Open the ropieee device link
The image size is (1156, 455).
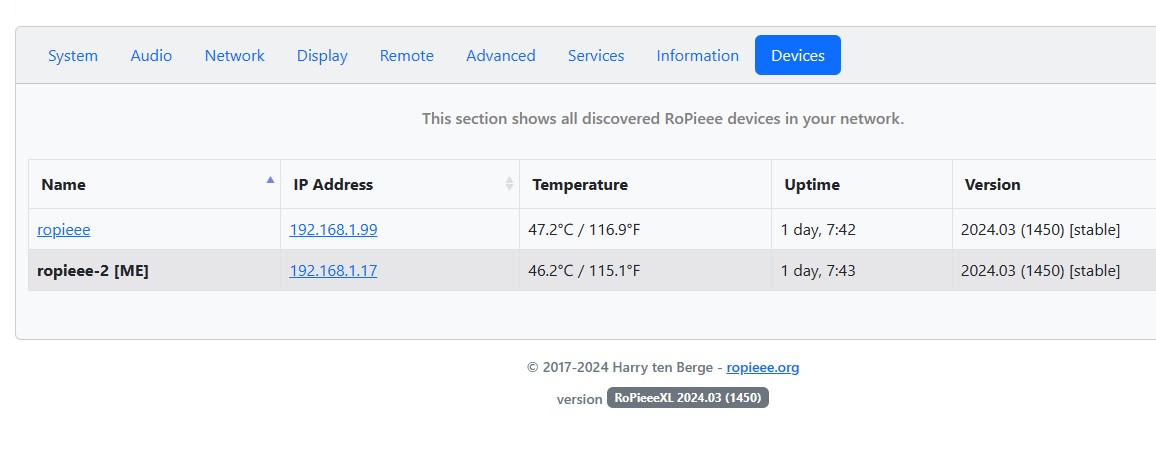click(63, 229)
